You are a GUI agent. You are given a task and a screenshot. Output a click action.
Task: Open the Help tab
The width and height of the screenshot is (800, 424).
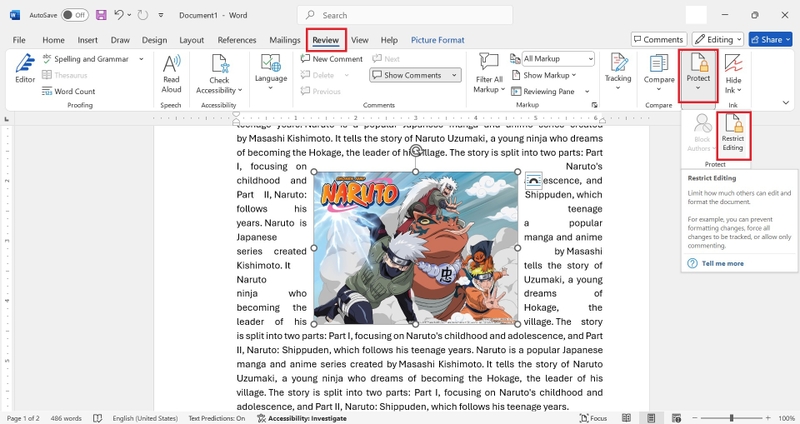(389, 40)
